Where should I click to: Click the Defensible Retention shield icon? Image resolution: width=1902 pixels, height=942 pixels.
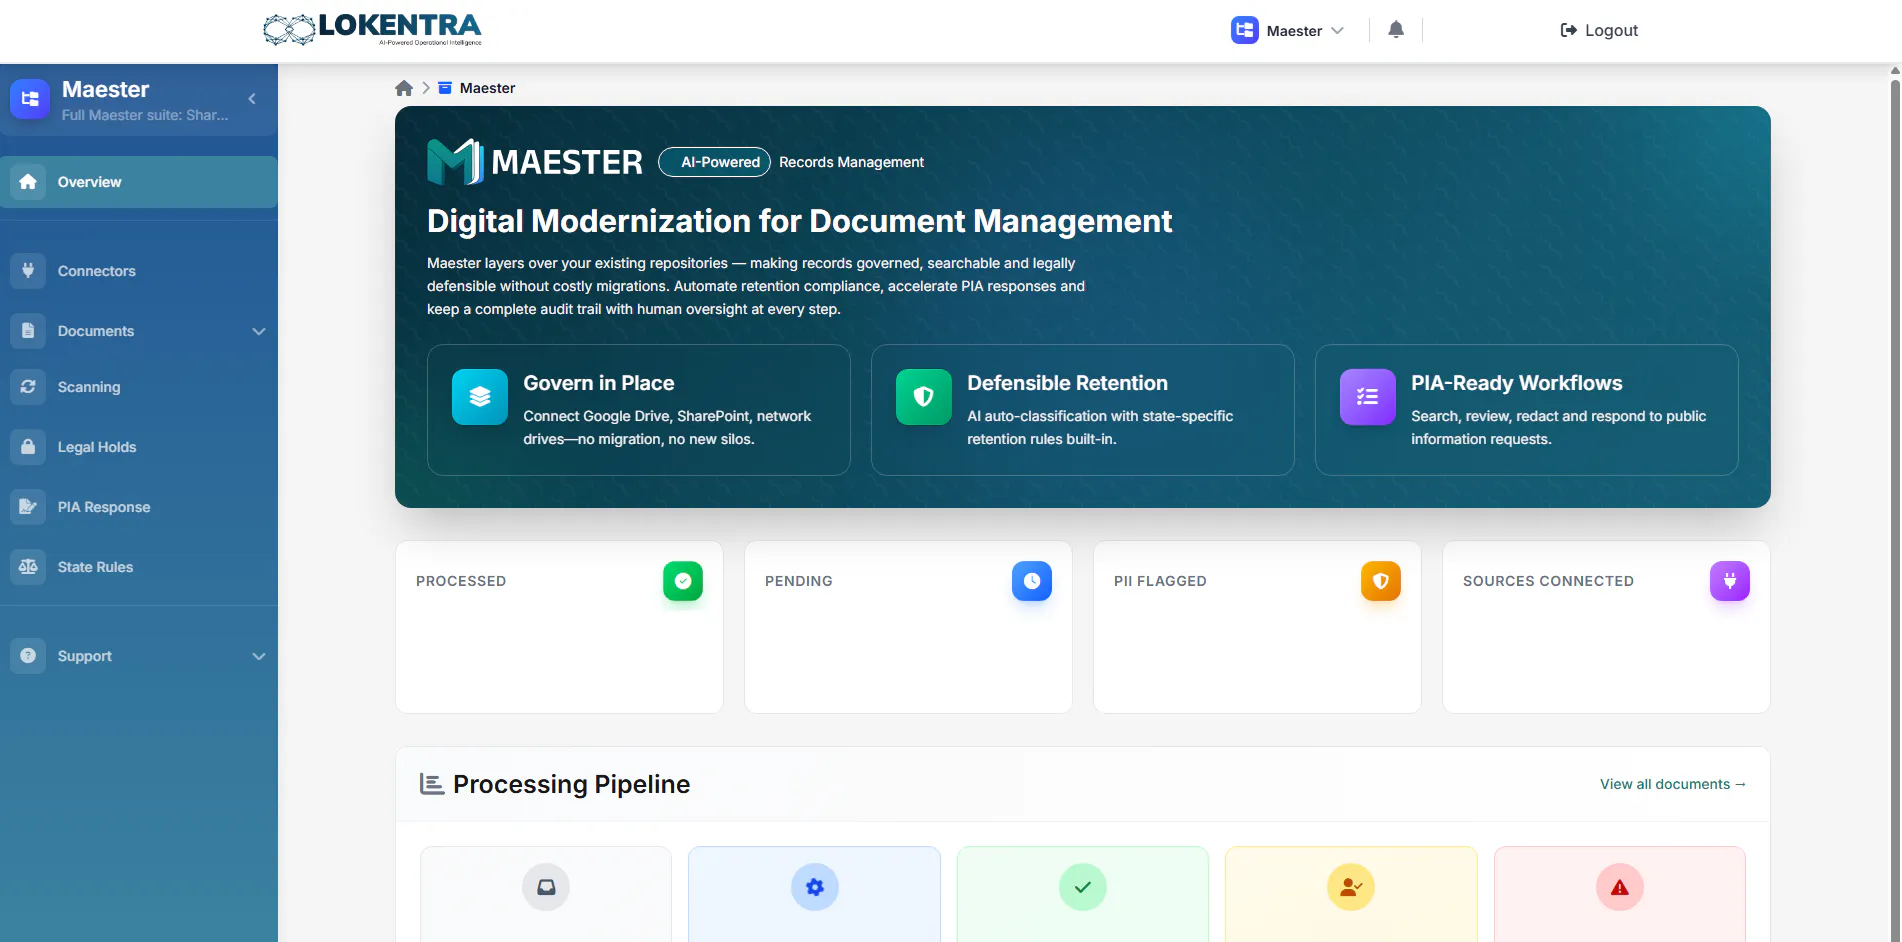tap(924, 397)
